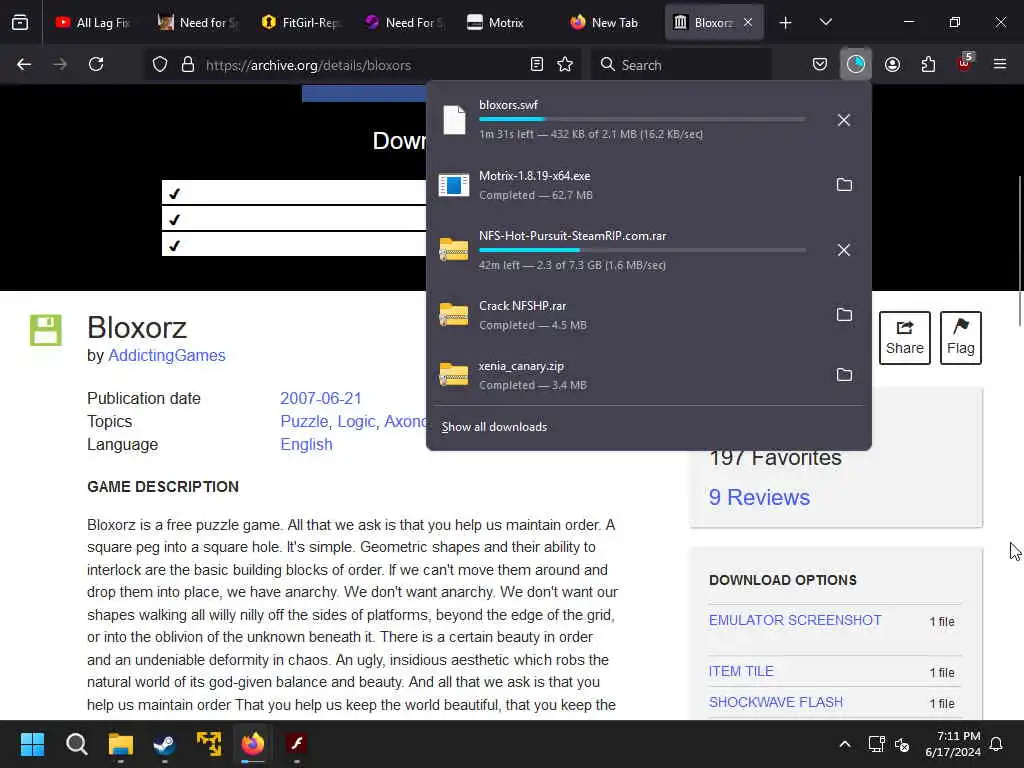Open a new tab with plus button
The image size is (1024, 768).
(x=786, y=23)
